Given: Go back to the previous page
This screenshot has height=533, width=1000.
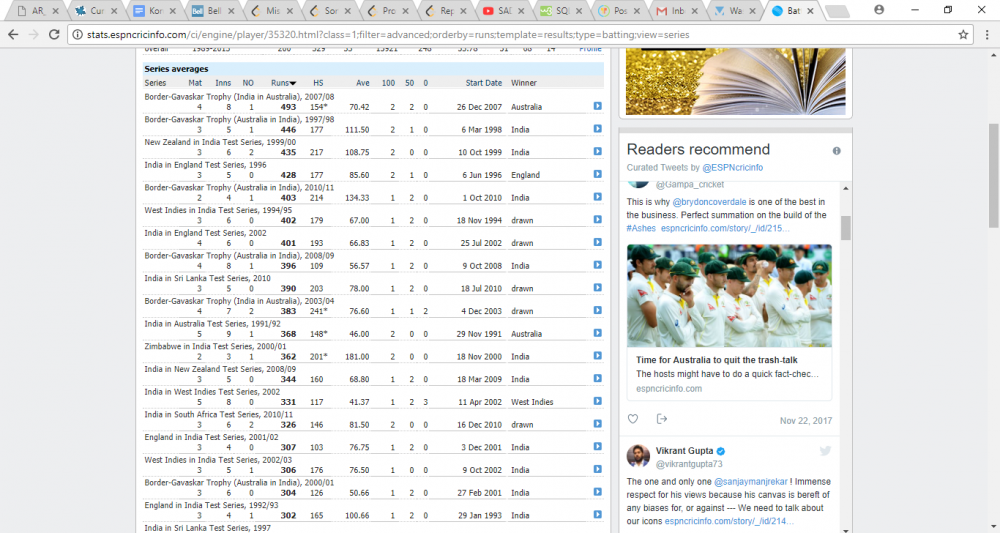Looking at the screenshot, I should click(x=13, y=34).
